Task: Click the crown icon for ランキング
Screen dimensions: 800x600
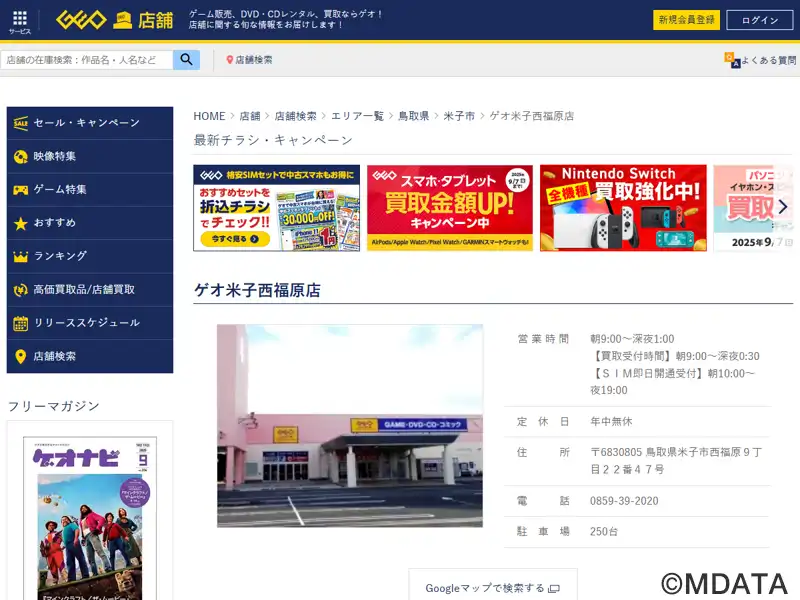Action: (20, 257)
